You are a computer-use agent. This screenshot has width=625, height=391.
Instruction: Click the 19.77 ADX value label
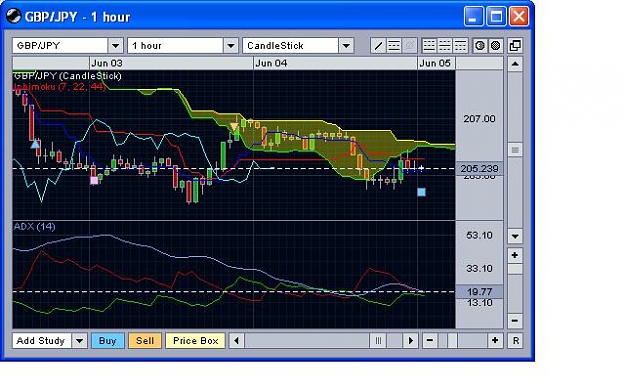pyautogui.click(x=479, y=292)
